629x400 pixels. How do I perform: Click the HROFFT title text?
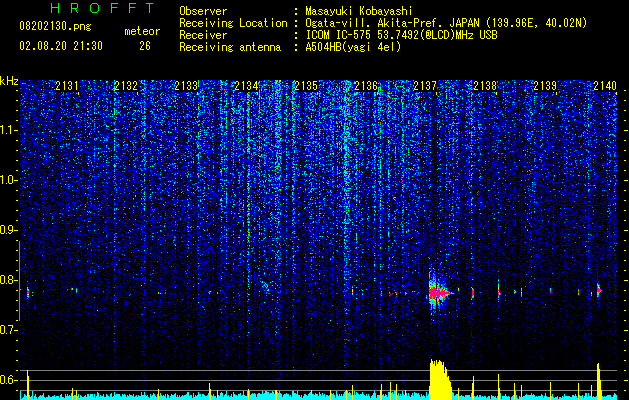coord(103,8)
